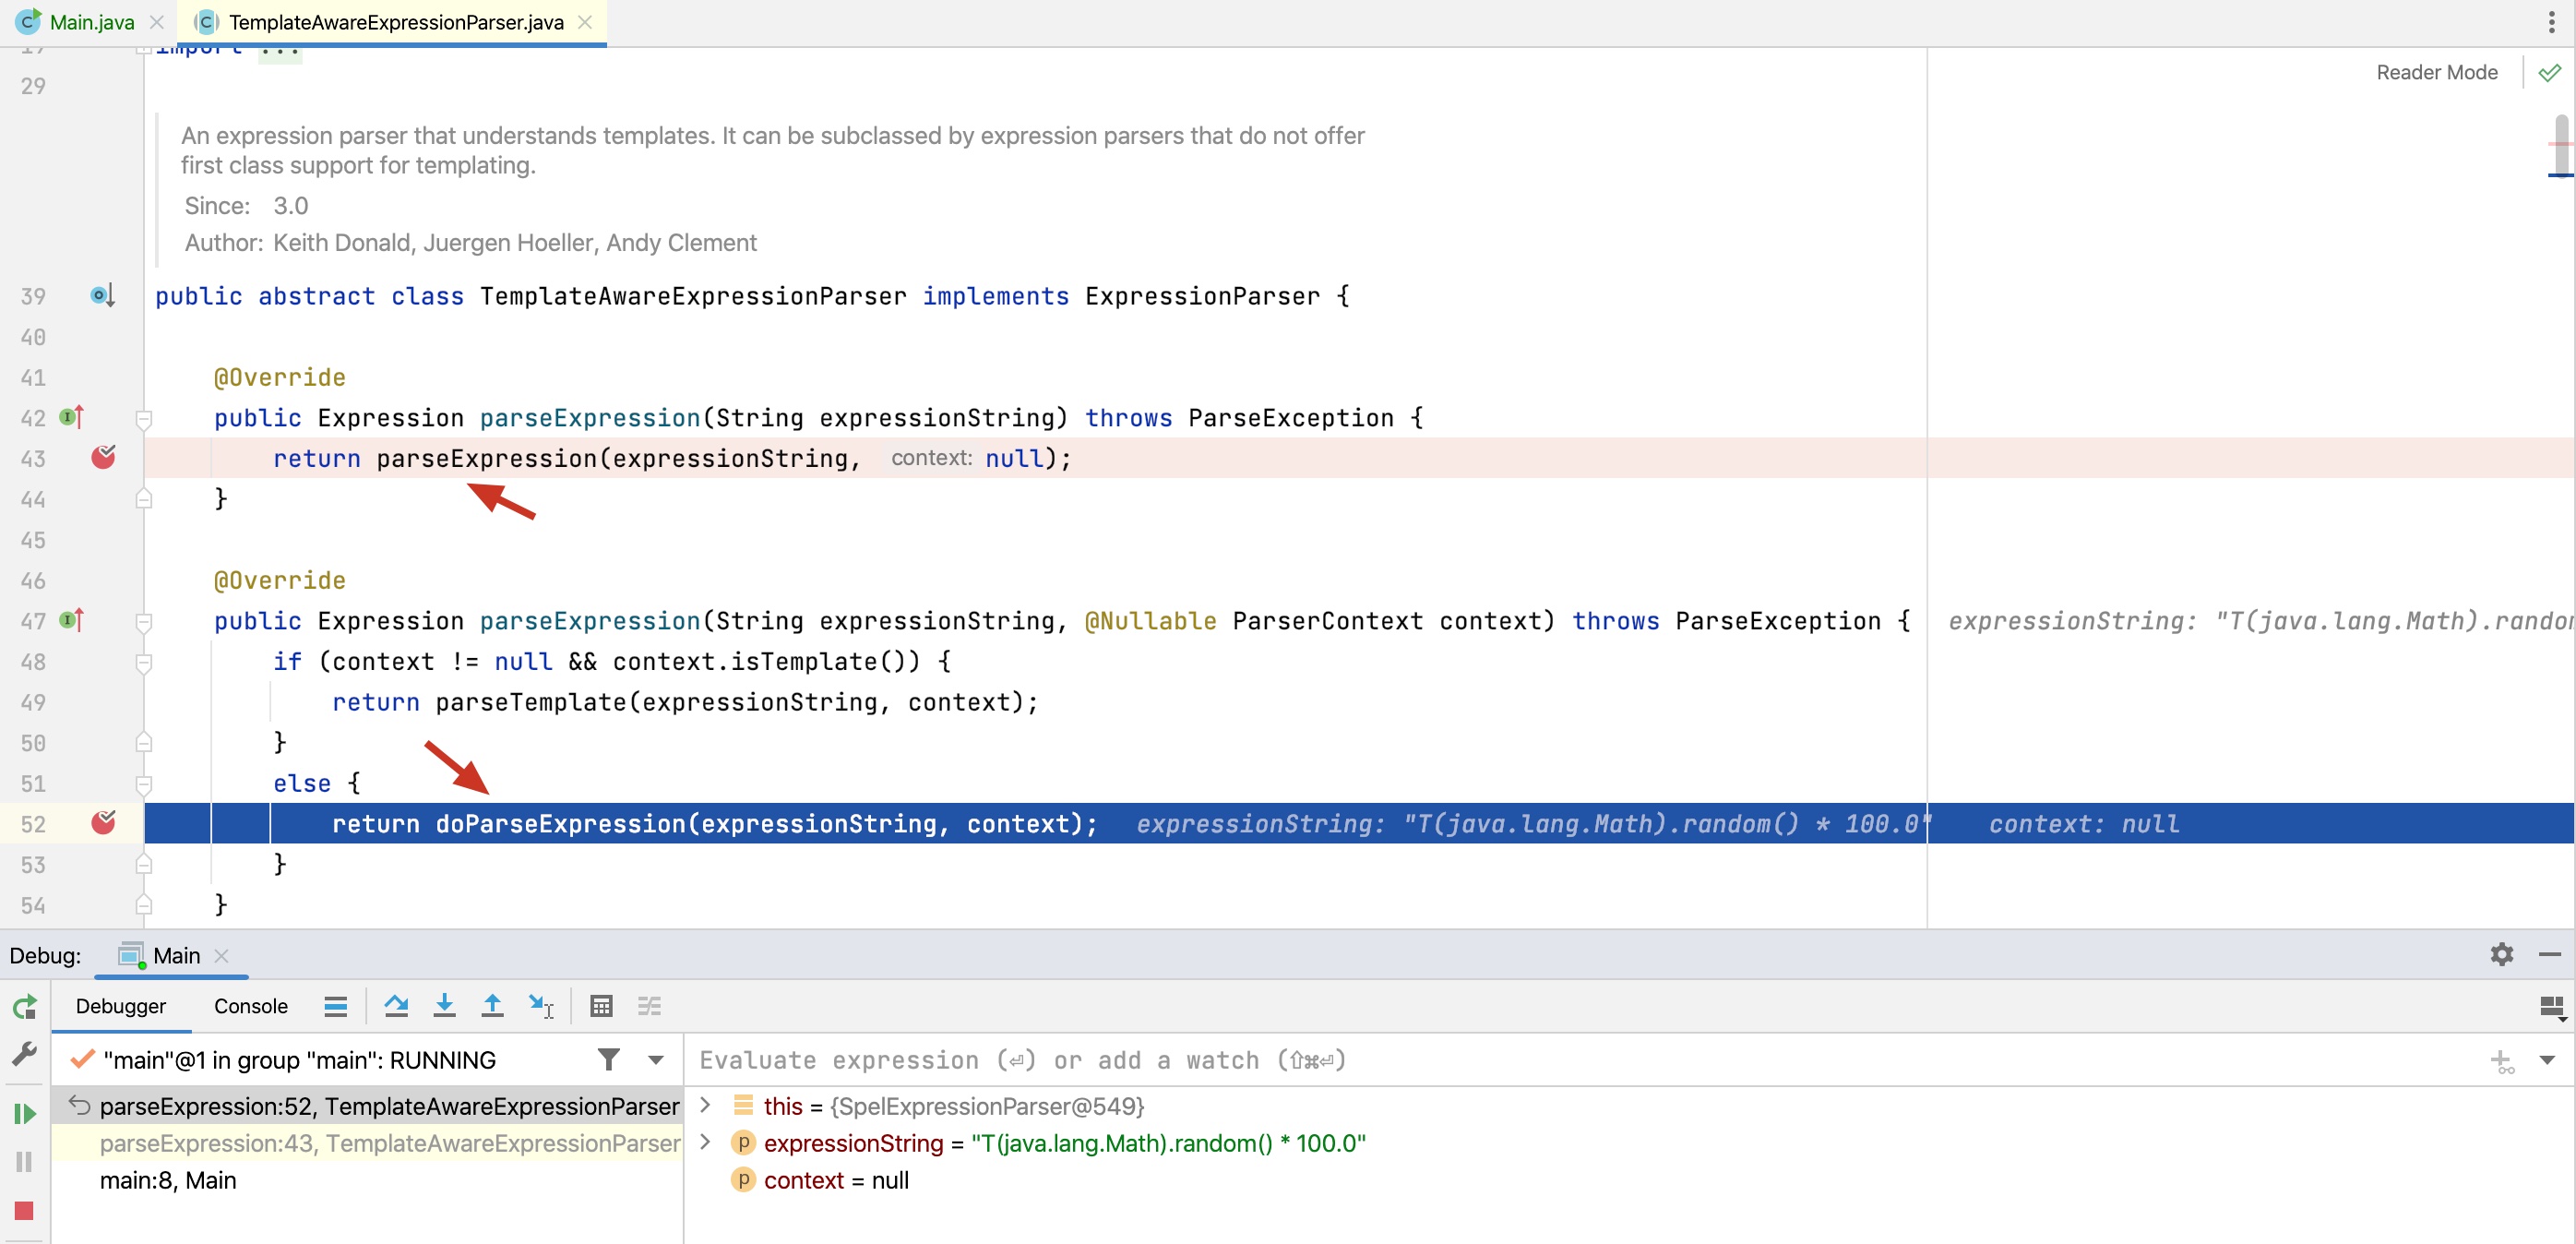Click the editor vertical scrollbar thumb

pyautogui.click(x=2560, y=145)
